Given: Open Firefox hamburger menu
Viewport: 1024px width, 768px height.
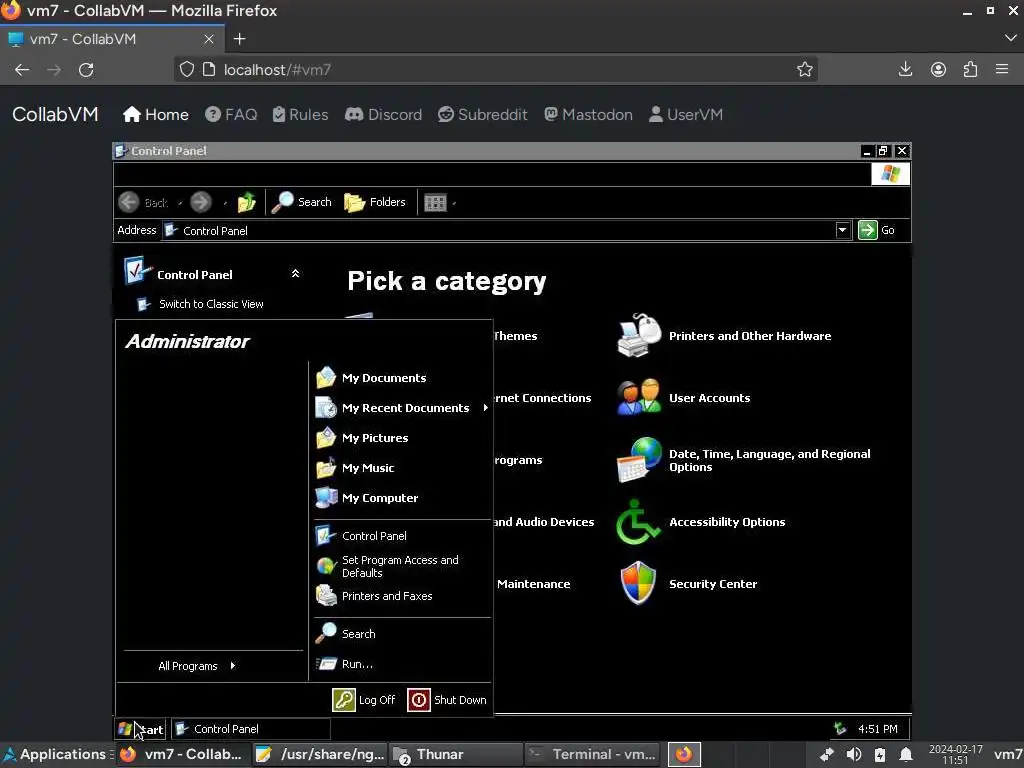Looking at the screenshot, I should 1002,69.
